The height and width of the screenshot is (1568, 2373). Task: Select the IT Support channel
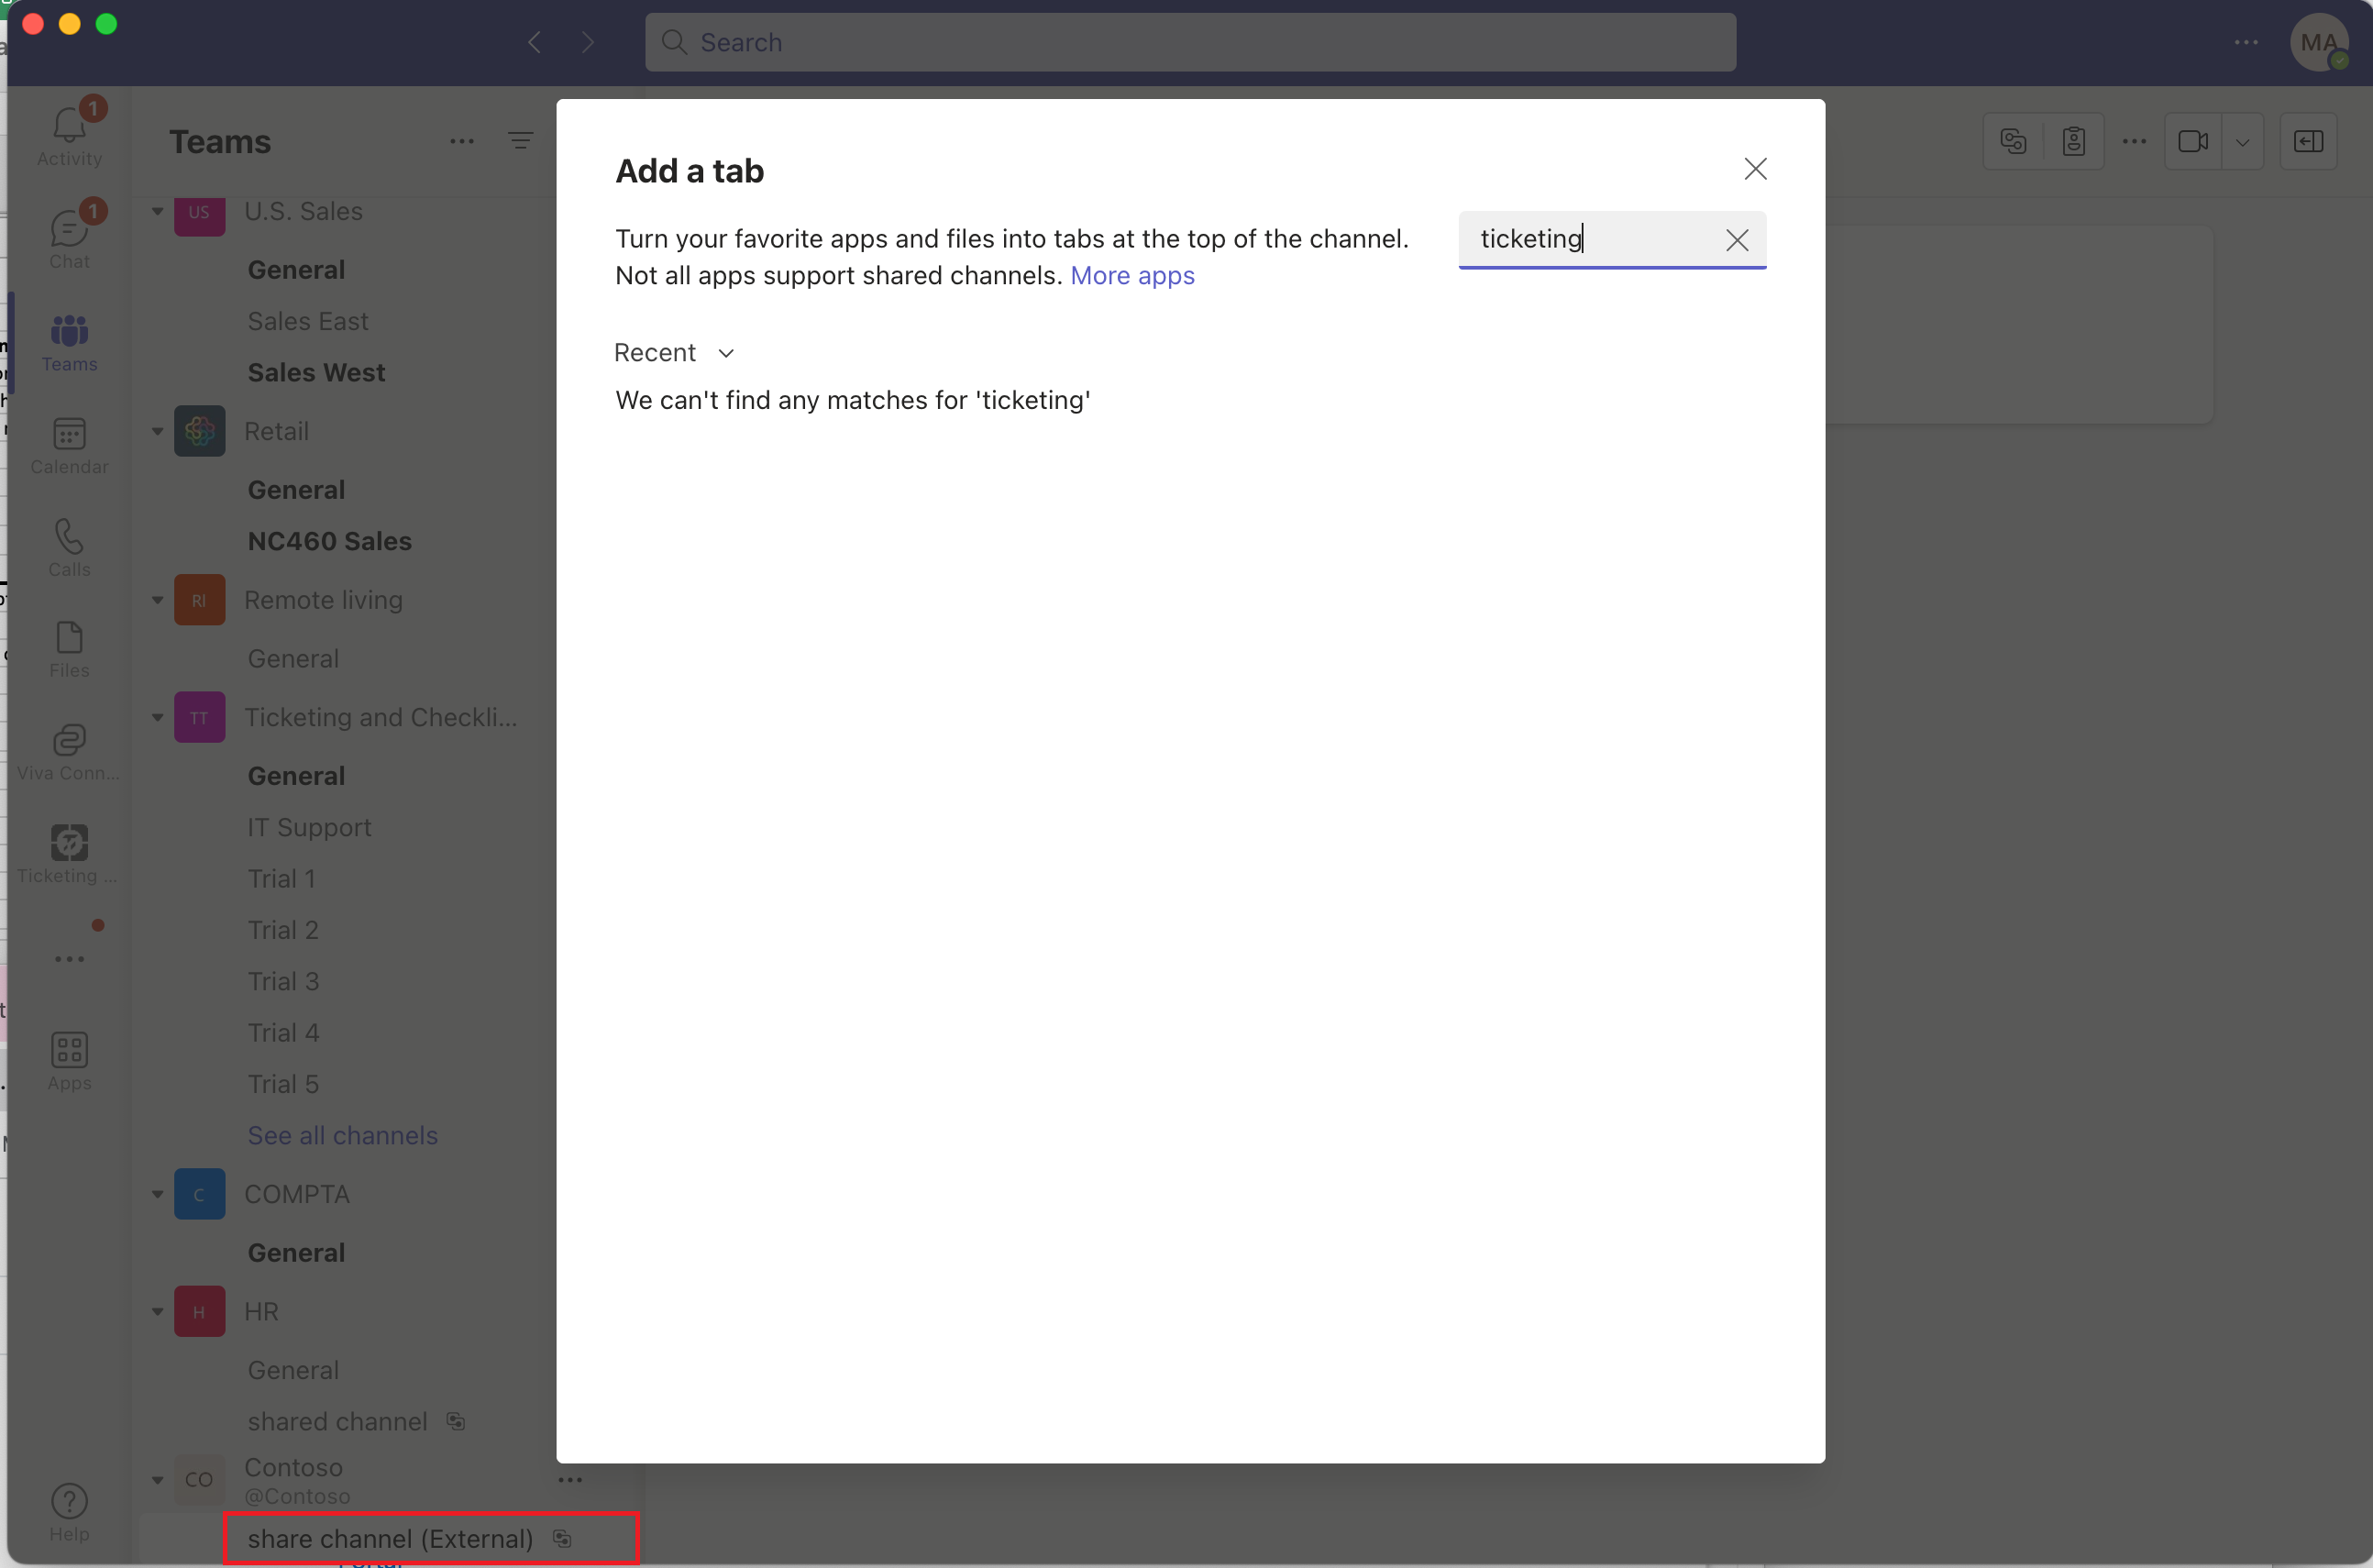point(309,827)
